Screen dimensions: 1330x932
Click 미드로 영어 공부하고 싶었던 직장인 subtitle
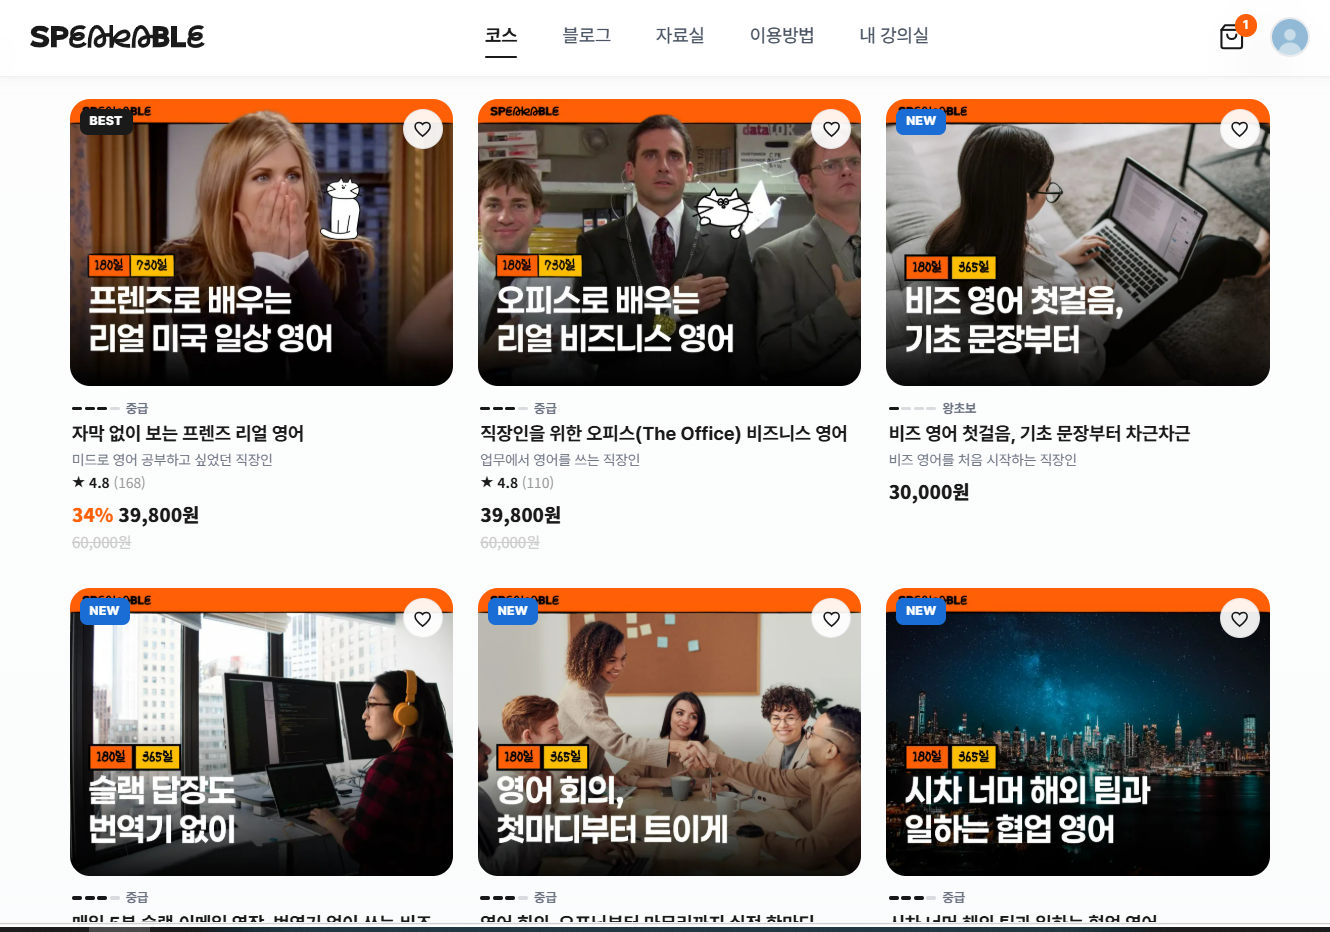tap(172, 460)
